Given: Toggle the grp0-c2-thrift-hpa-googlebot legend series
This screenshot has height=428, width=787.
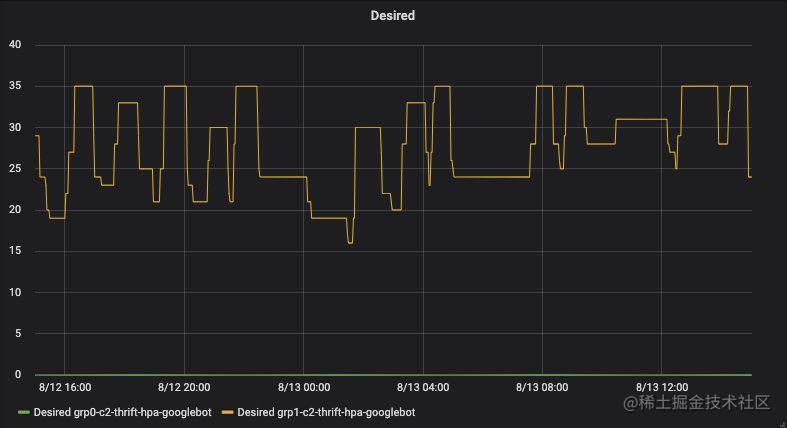Looking at the screenshot, I should tap(122, 412).
